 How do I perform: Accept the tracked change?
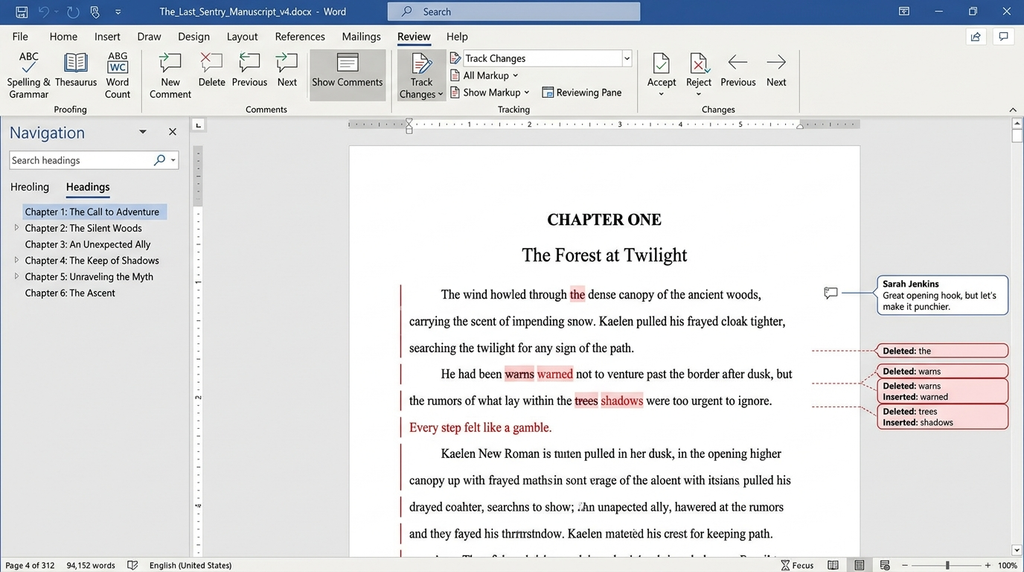pyautogui.click(x=661, y=69)
